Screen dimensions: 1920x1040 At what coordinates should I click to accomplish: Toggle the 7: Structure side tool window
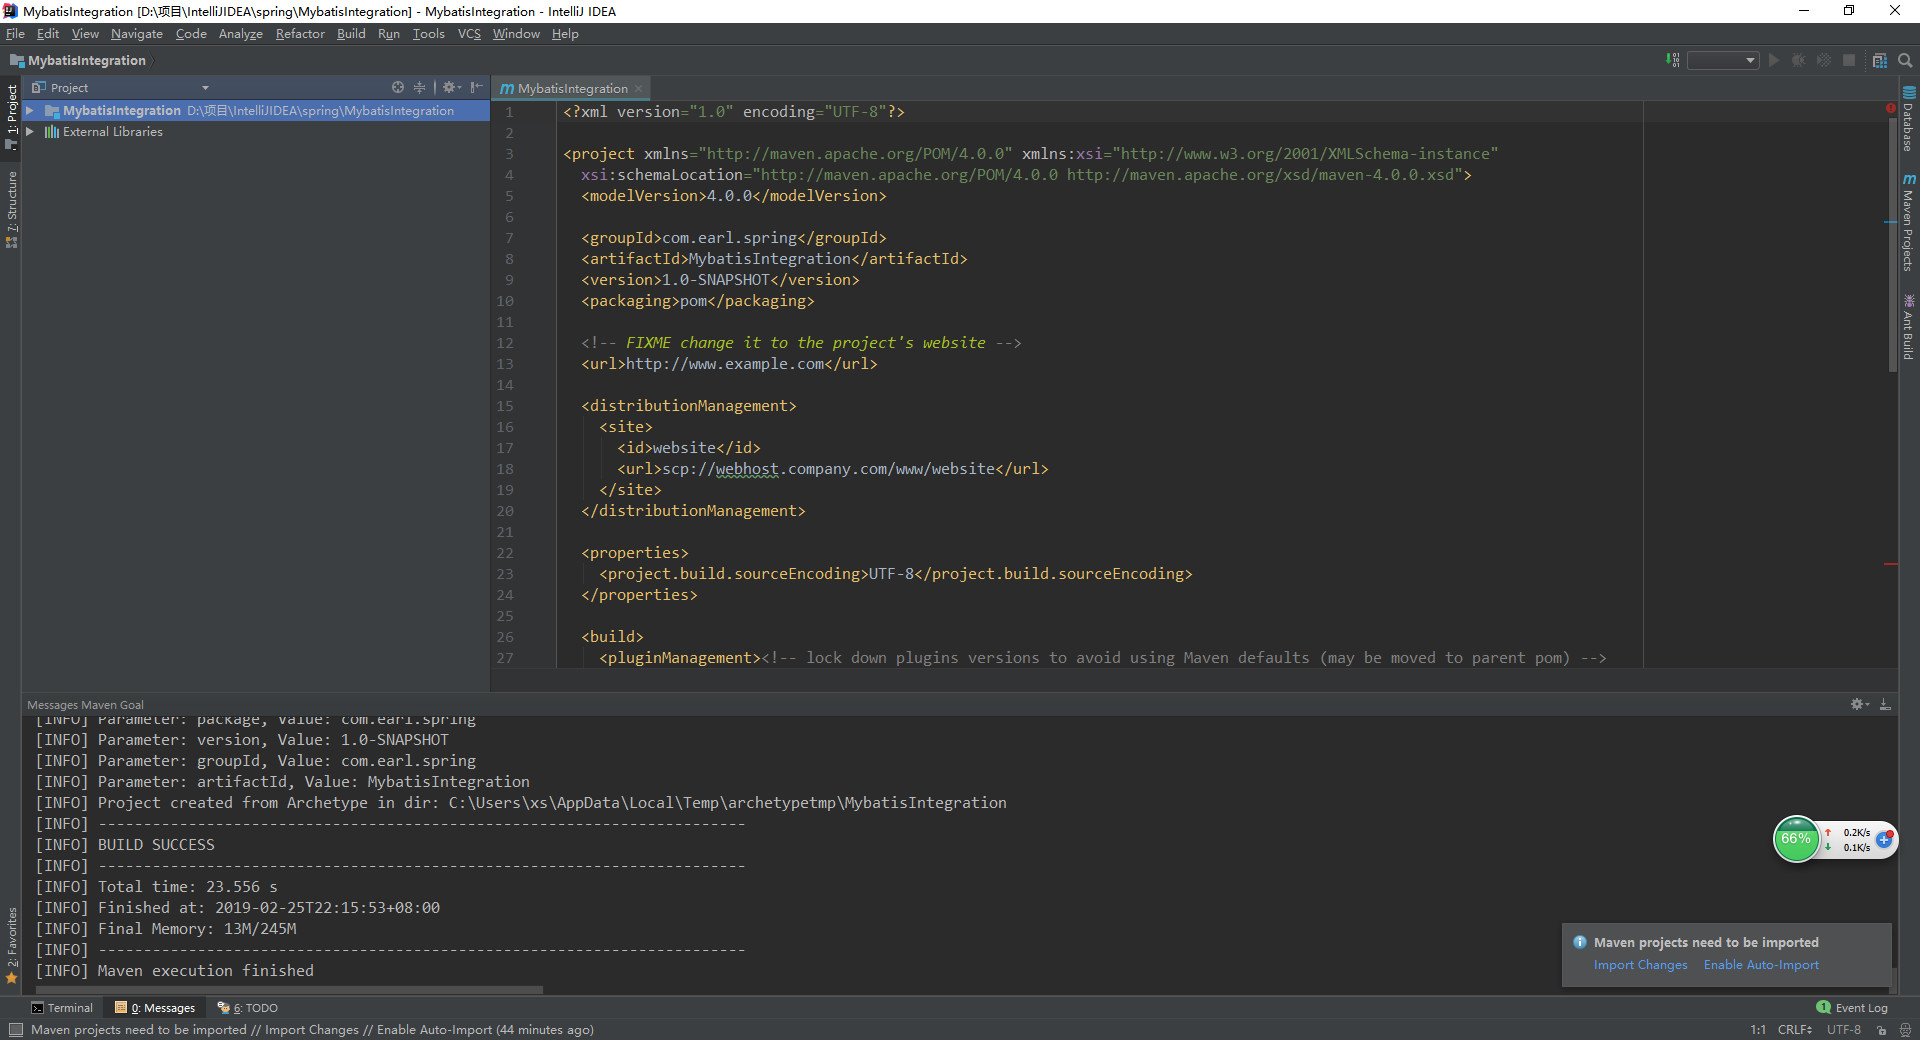[12, 209]
